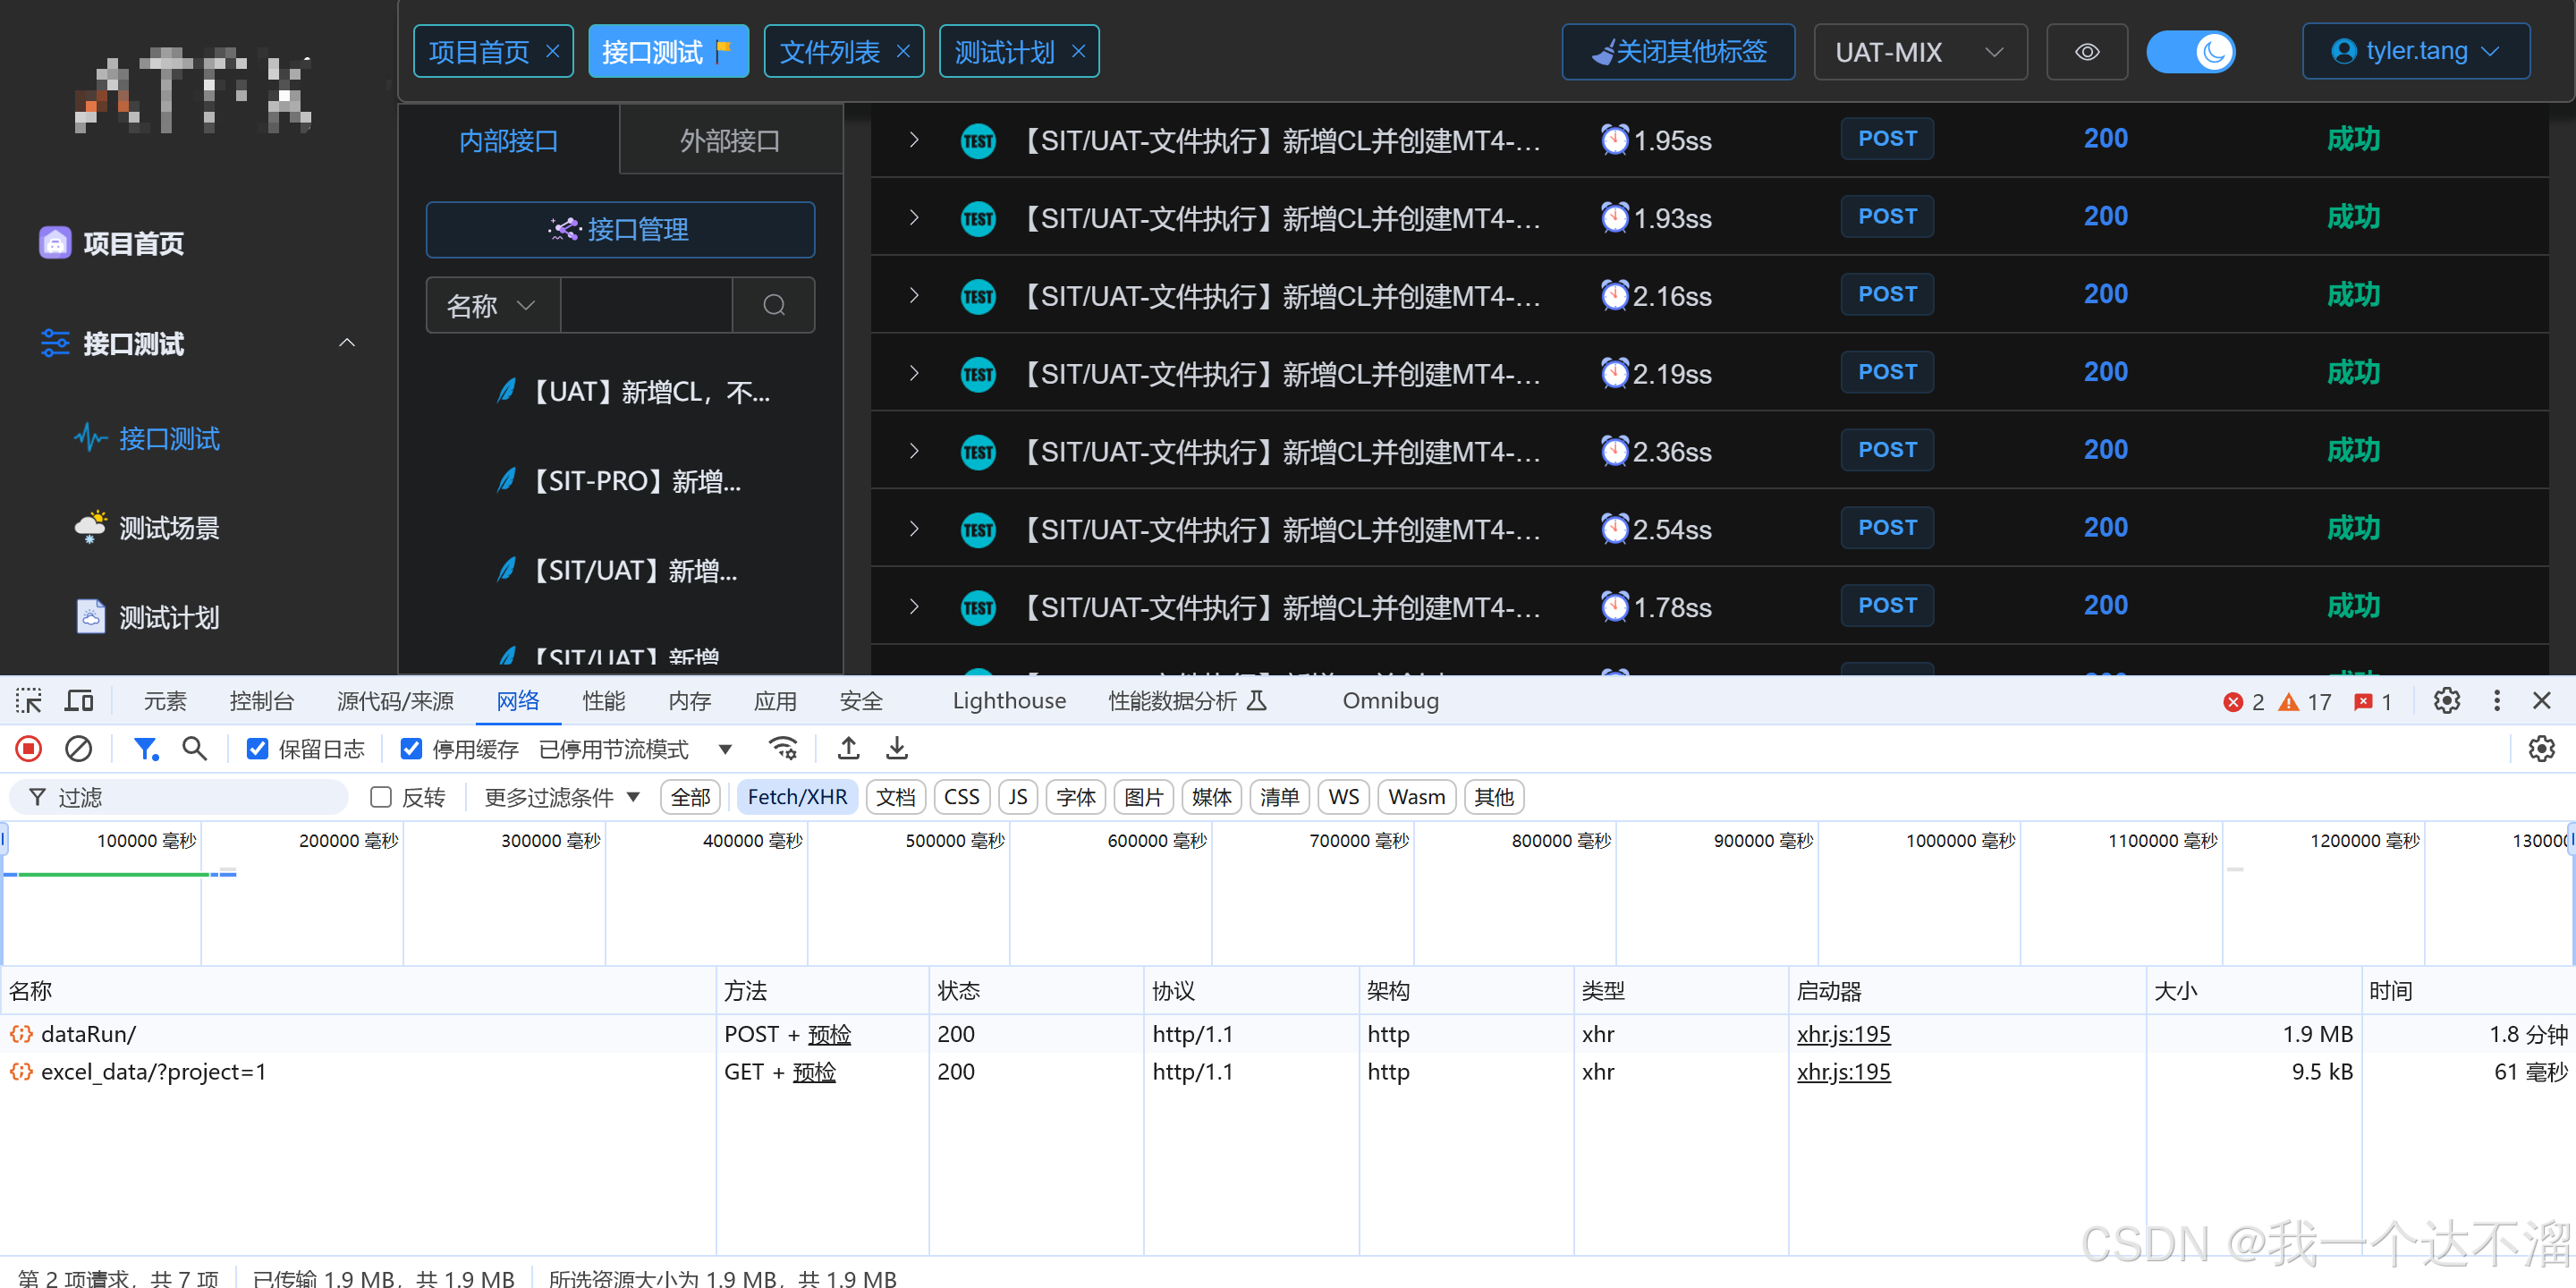Toggle the dark mode moon switch
The height and width of the screenshot is (1288, 2576).
point(2190,52)
